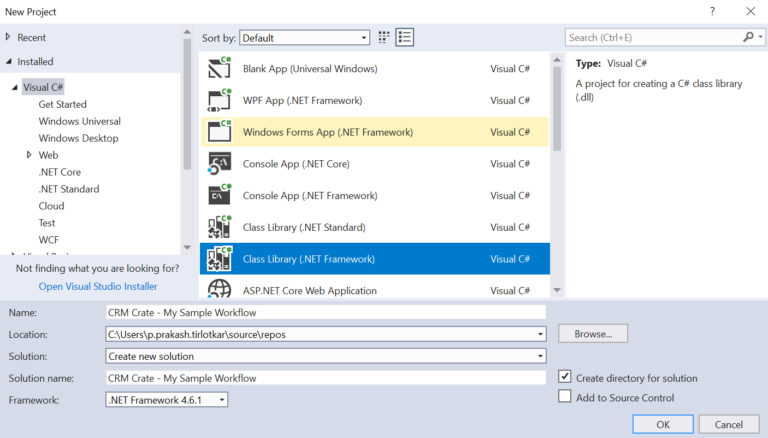768x438 pixels.
Task: Select .NET Core category
Action: pos(60,172)
